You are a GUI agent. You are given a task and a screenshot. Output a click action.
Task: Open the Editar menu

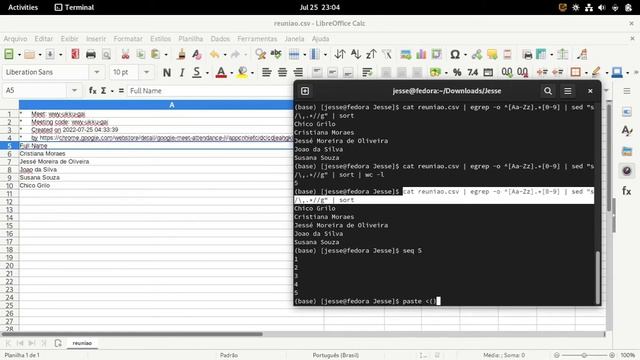tap(44, 39)
